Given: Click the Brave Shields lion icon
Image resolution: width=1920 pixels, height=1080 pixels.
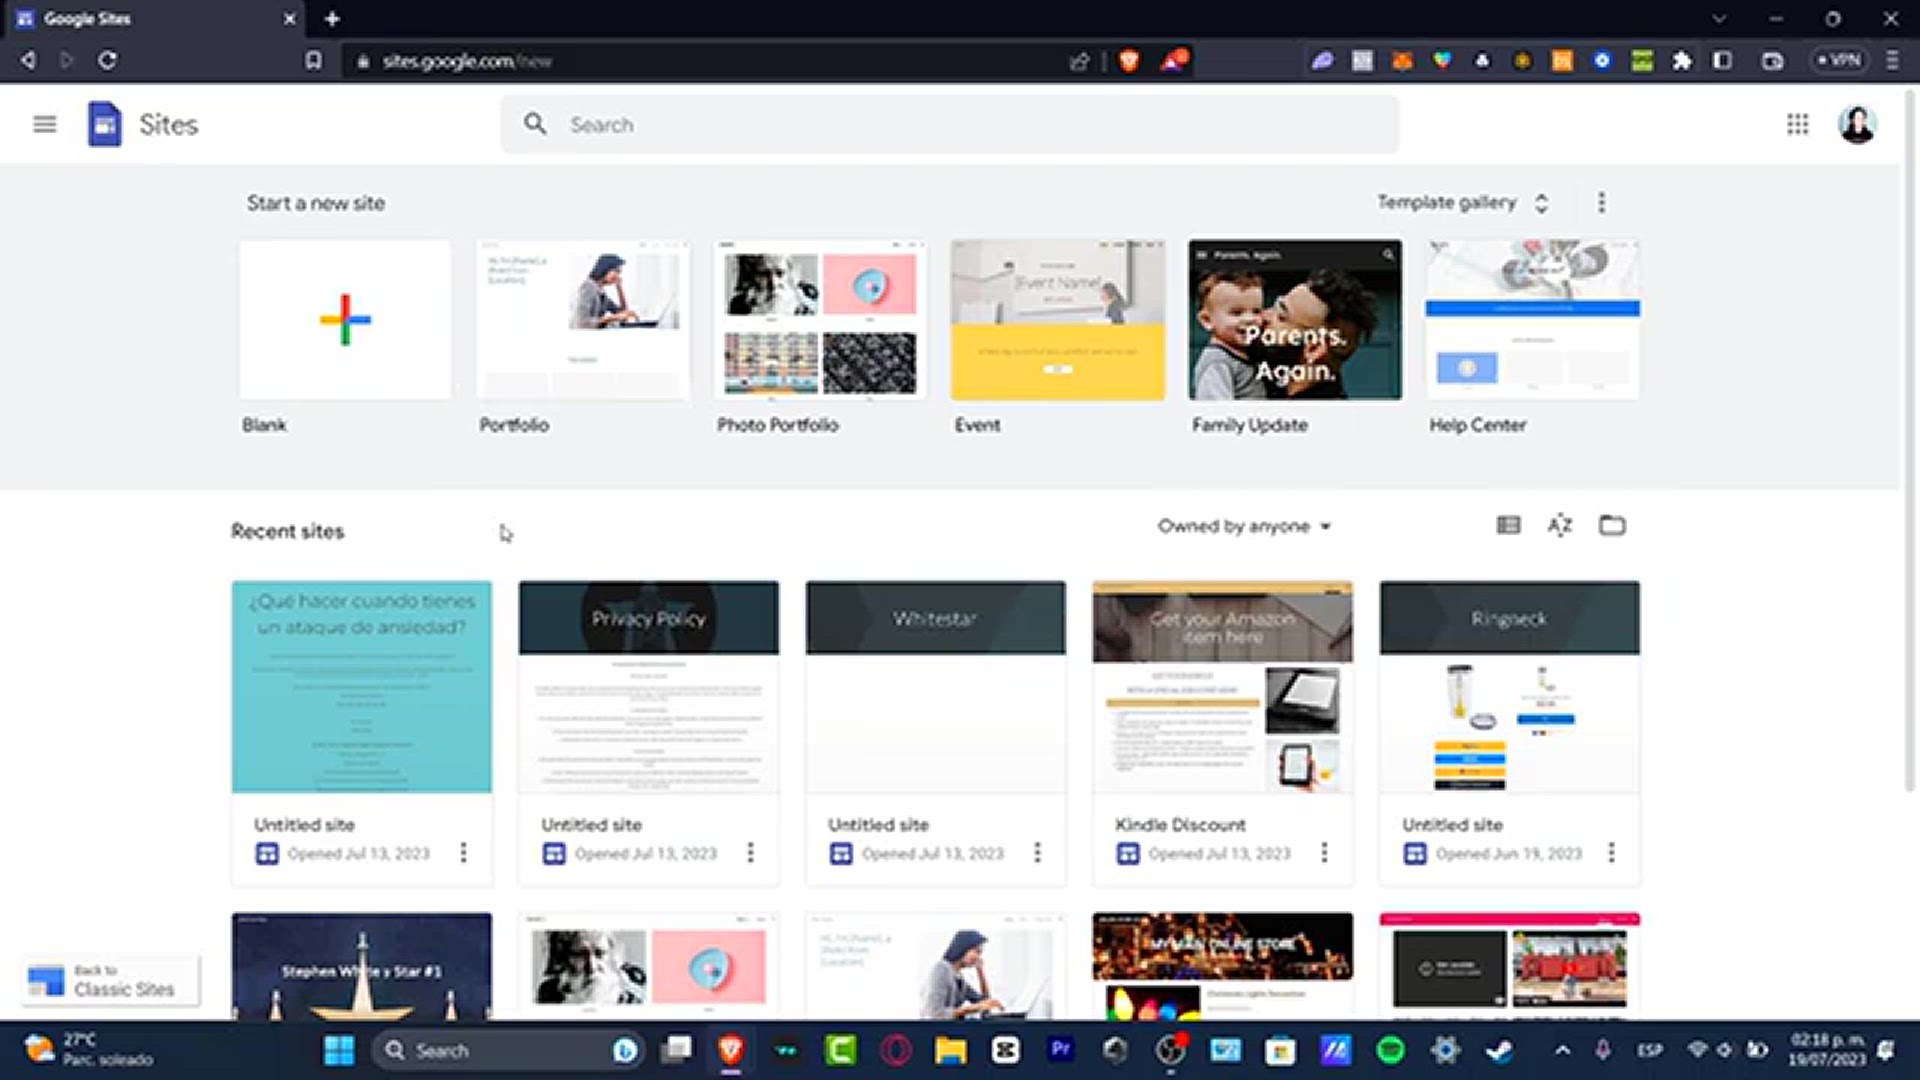Looking at the screenshot, I should (x=1129, y=61).
